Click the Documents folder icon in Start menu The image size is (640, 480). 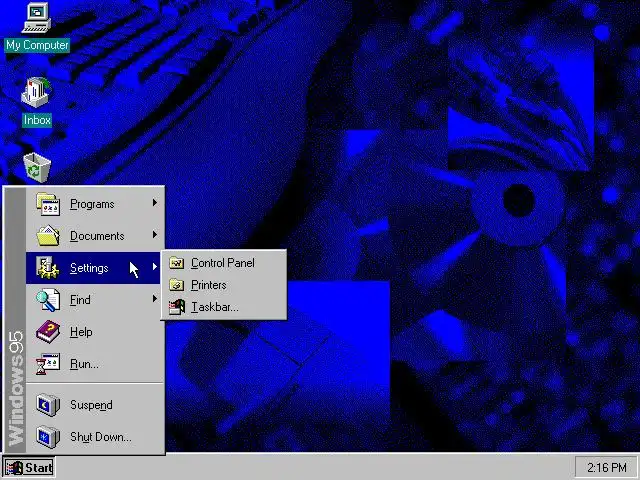(48, 236)
